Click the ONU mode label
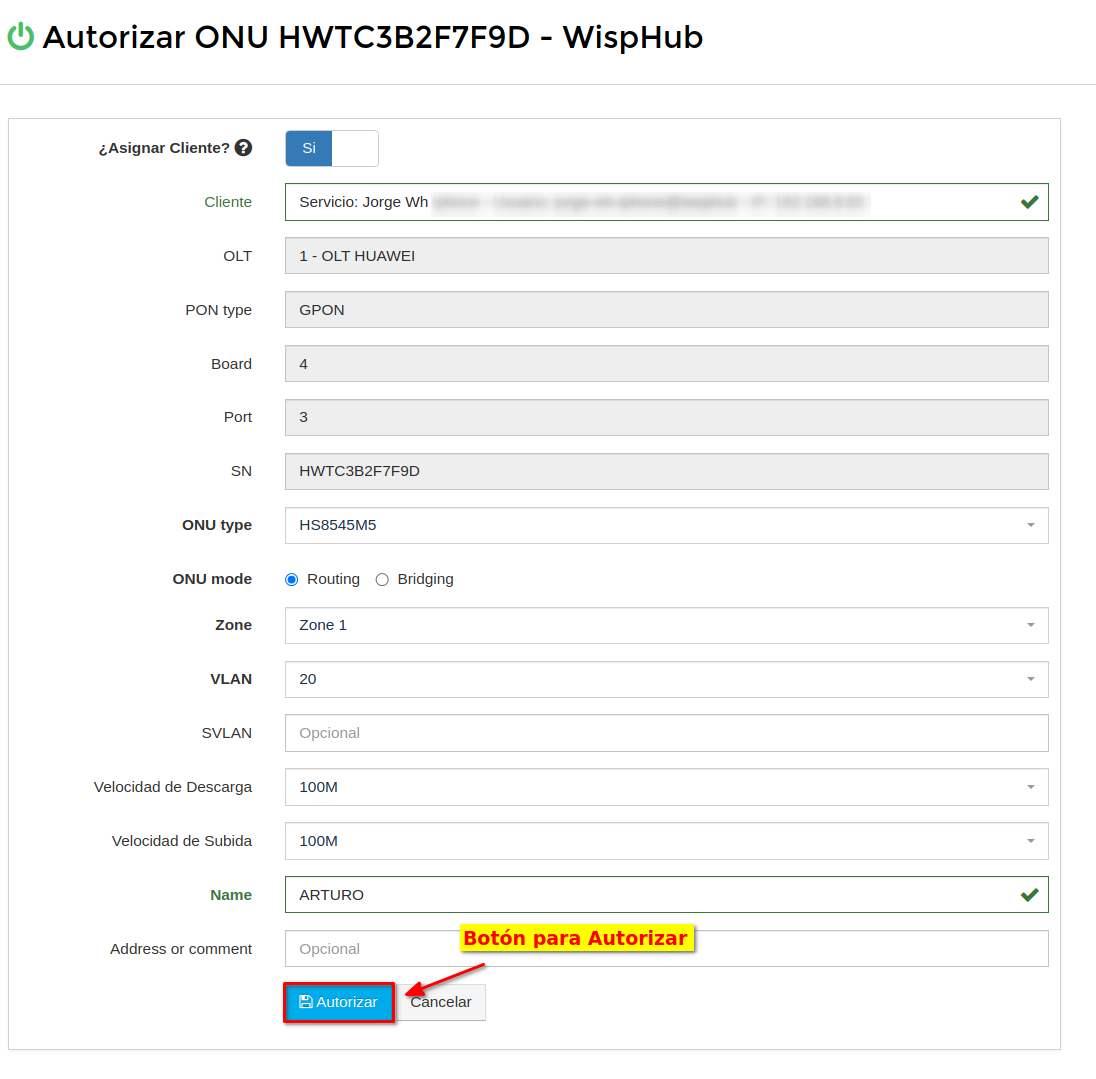 (x=212, y=579)
